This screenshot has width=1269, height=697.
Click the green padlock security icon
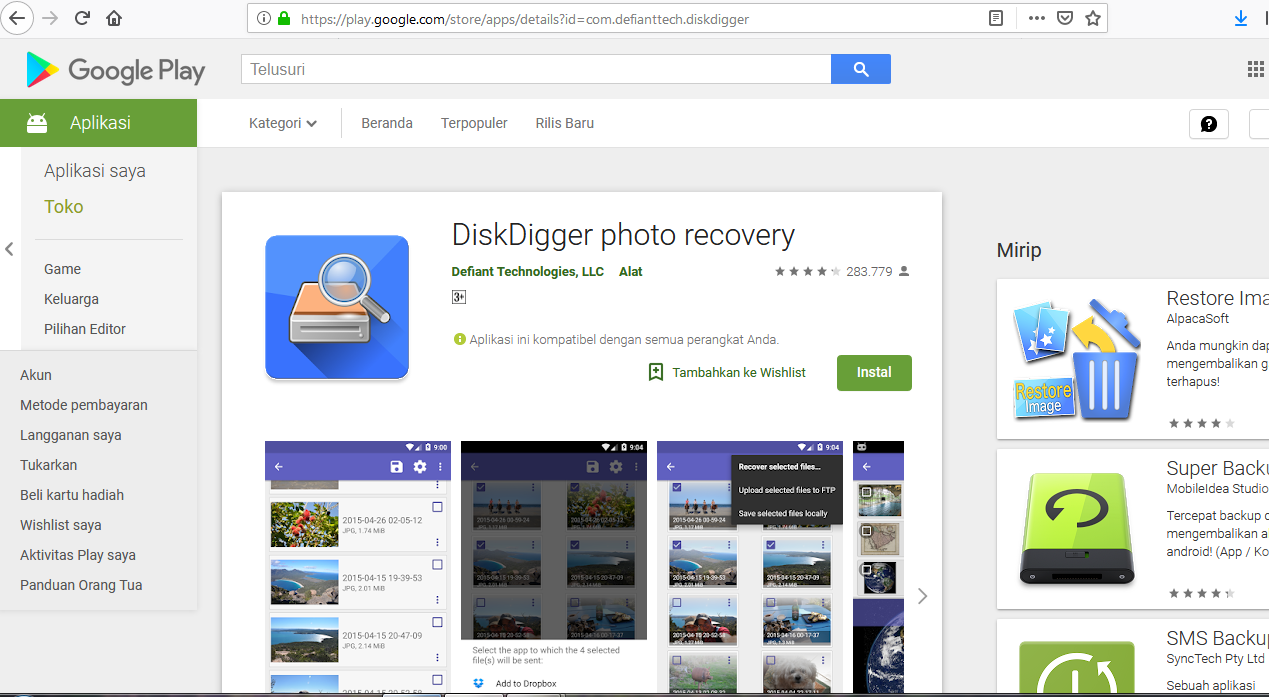pyautogui.click(x=284, y=18)
